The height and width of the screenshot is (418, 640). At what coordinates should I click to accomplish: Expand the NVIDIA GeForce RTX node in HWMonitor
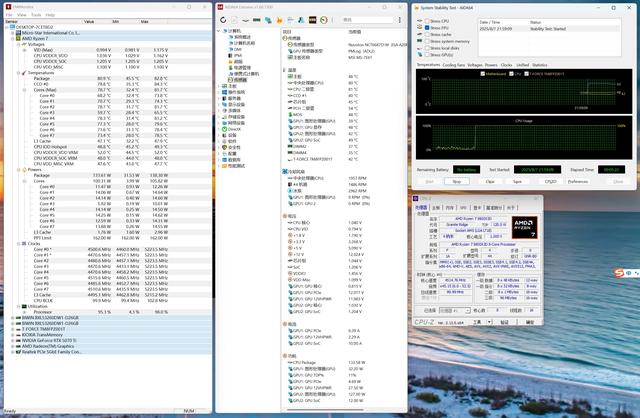[x=13, y=340]
